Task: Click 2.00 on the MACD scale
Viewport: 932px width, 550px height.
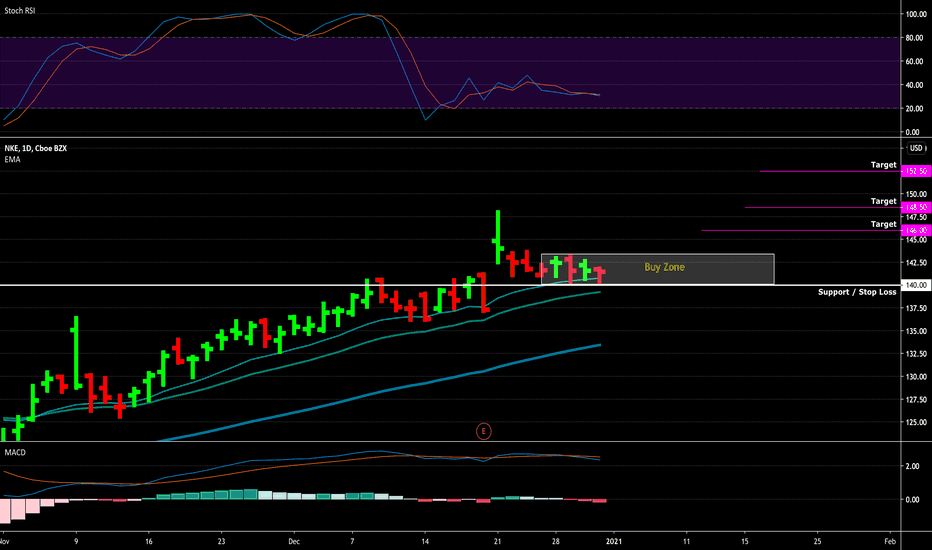Action: 912,466
